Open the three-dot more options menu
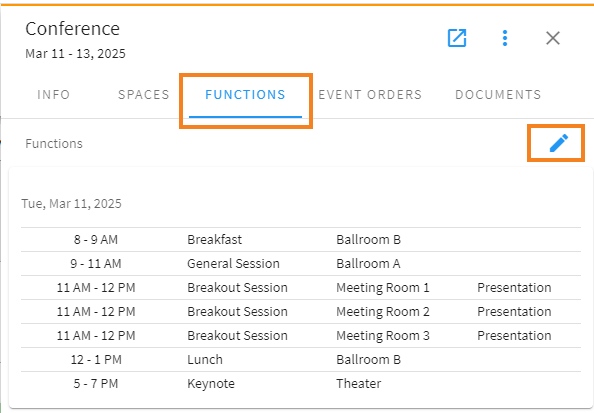The width and height of the screenshot is (594, 413). coord(505,38)
